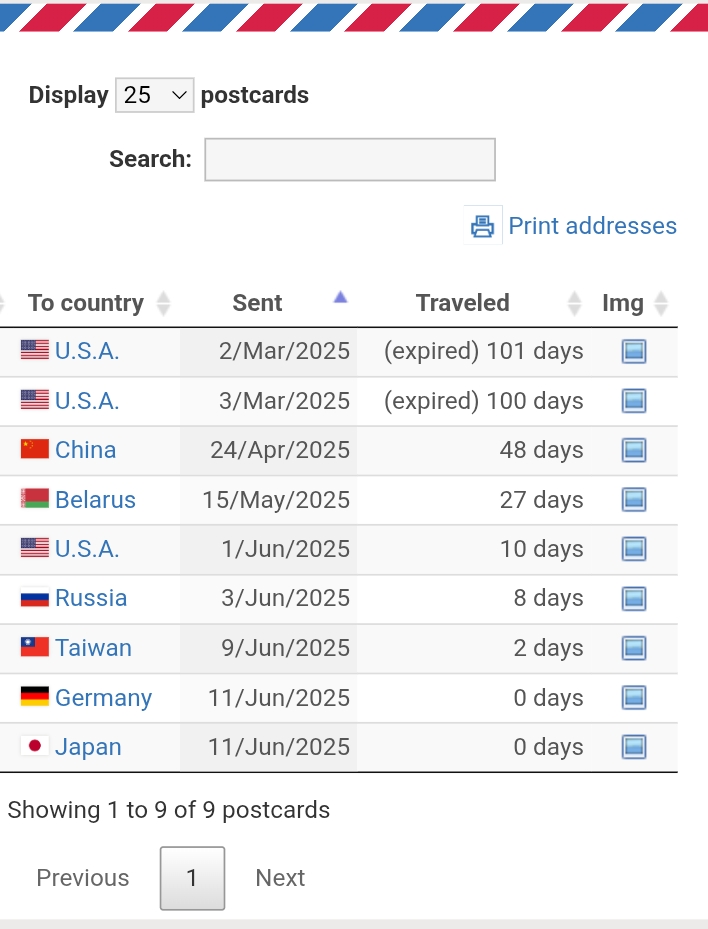Open image icon for Germany postcard
Viewport: 708px width, 929px height.
(633, 697)
